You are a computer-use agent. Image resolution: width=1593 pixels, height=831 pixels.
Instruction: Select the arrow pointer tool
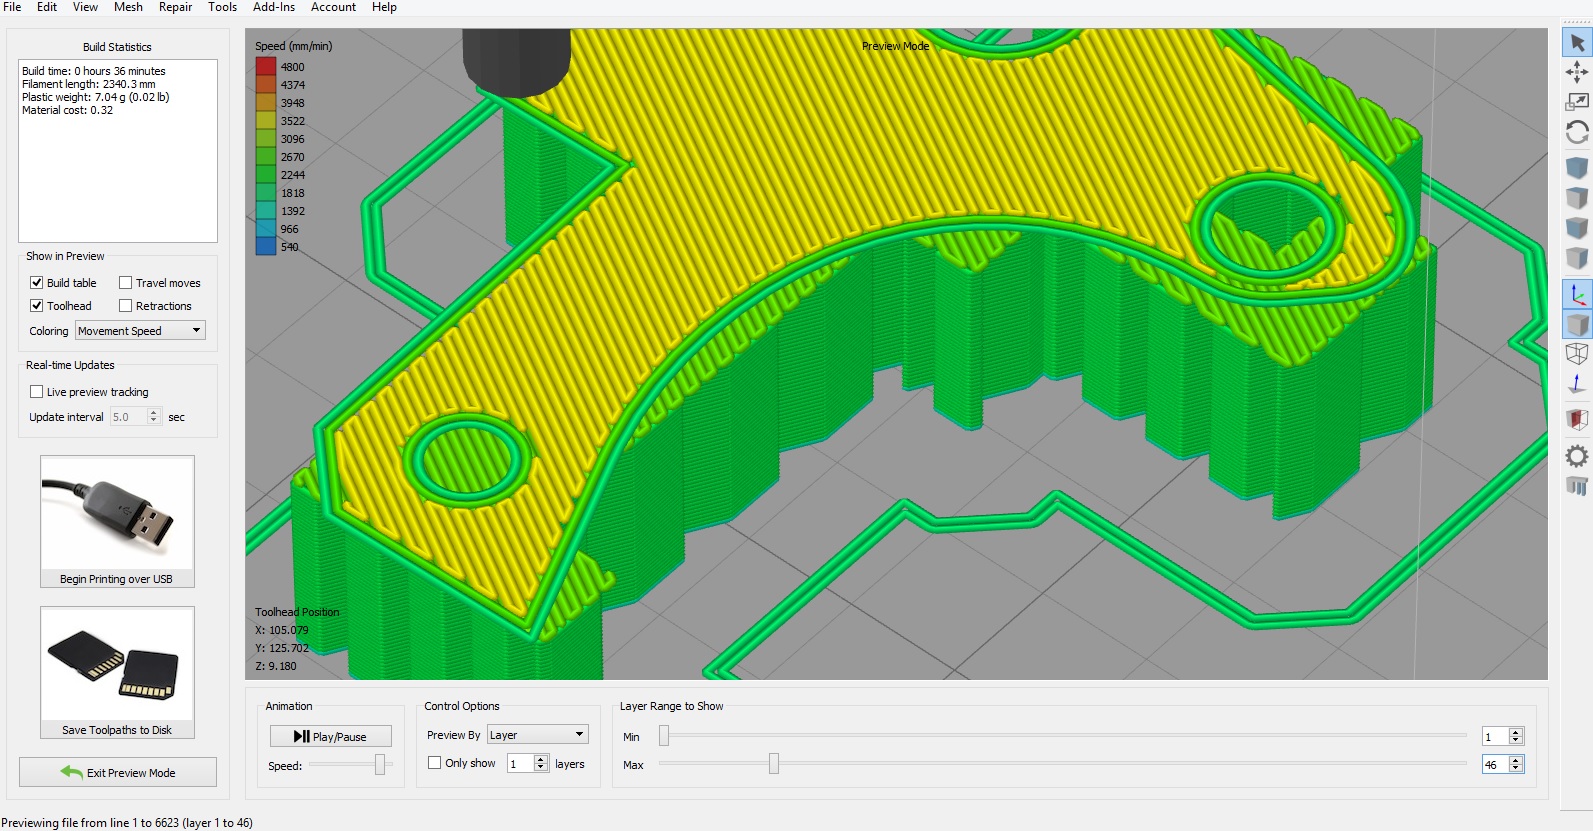[1577, 42]
